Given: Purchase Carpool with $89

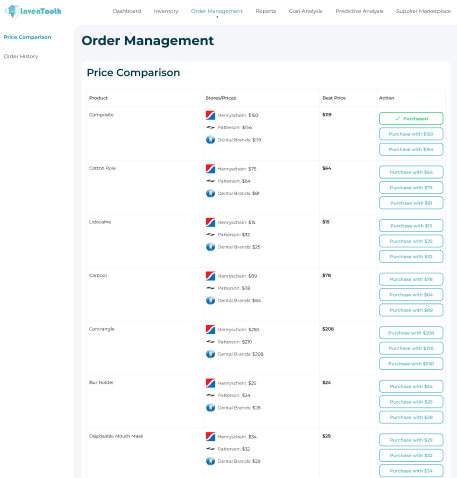Looking at the screenshot, I should tap(411, 310).
